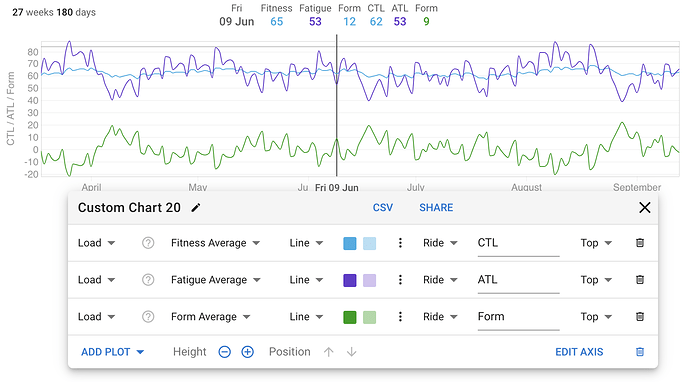Pick the light purple secondary color for ATL

tap(370, 280)
